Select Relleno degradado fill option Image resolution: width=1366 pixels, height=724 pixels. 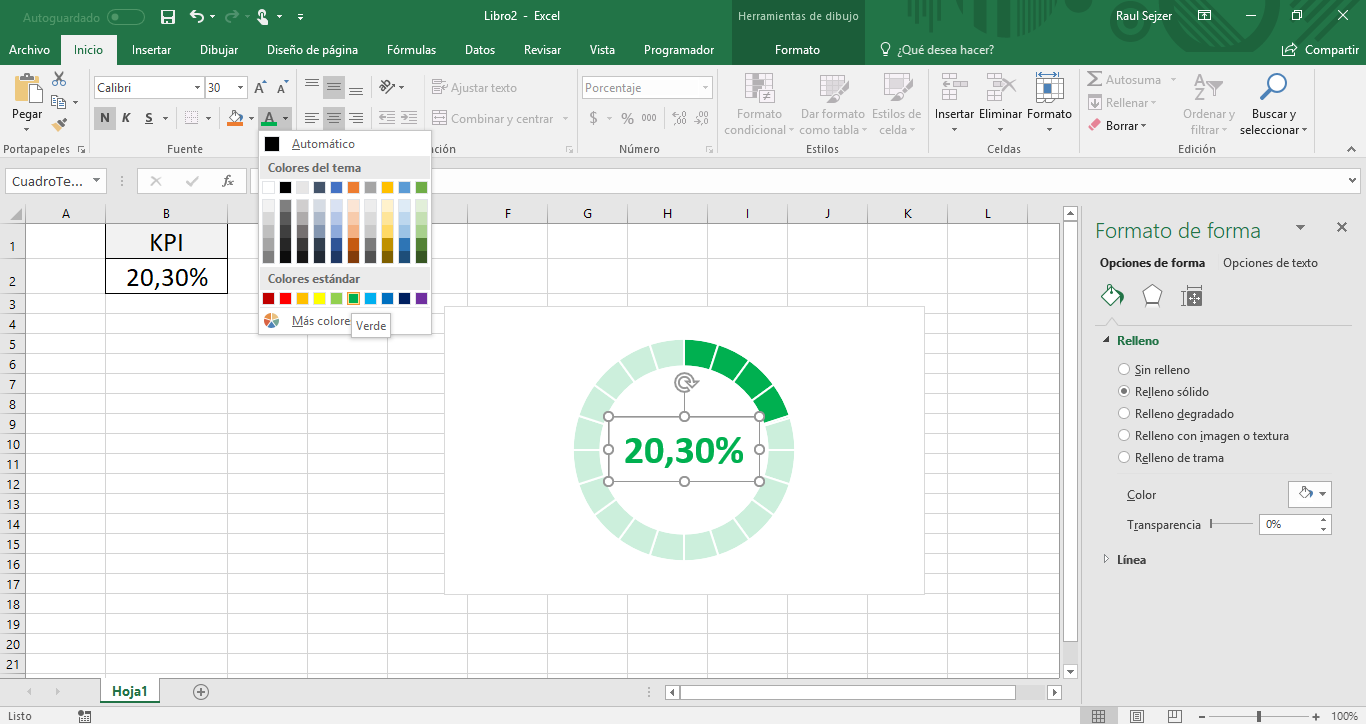(1123, 413)
